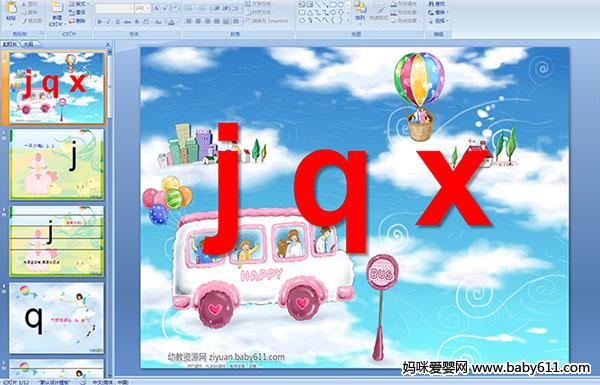Align text right in the paragraph group

pos(207,21)
